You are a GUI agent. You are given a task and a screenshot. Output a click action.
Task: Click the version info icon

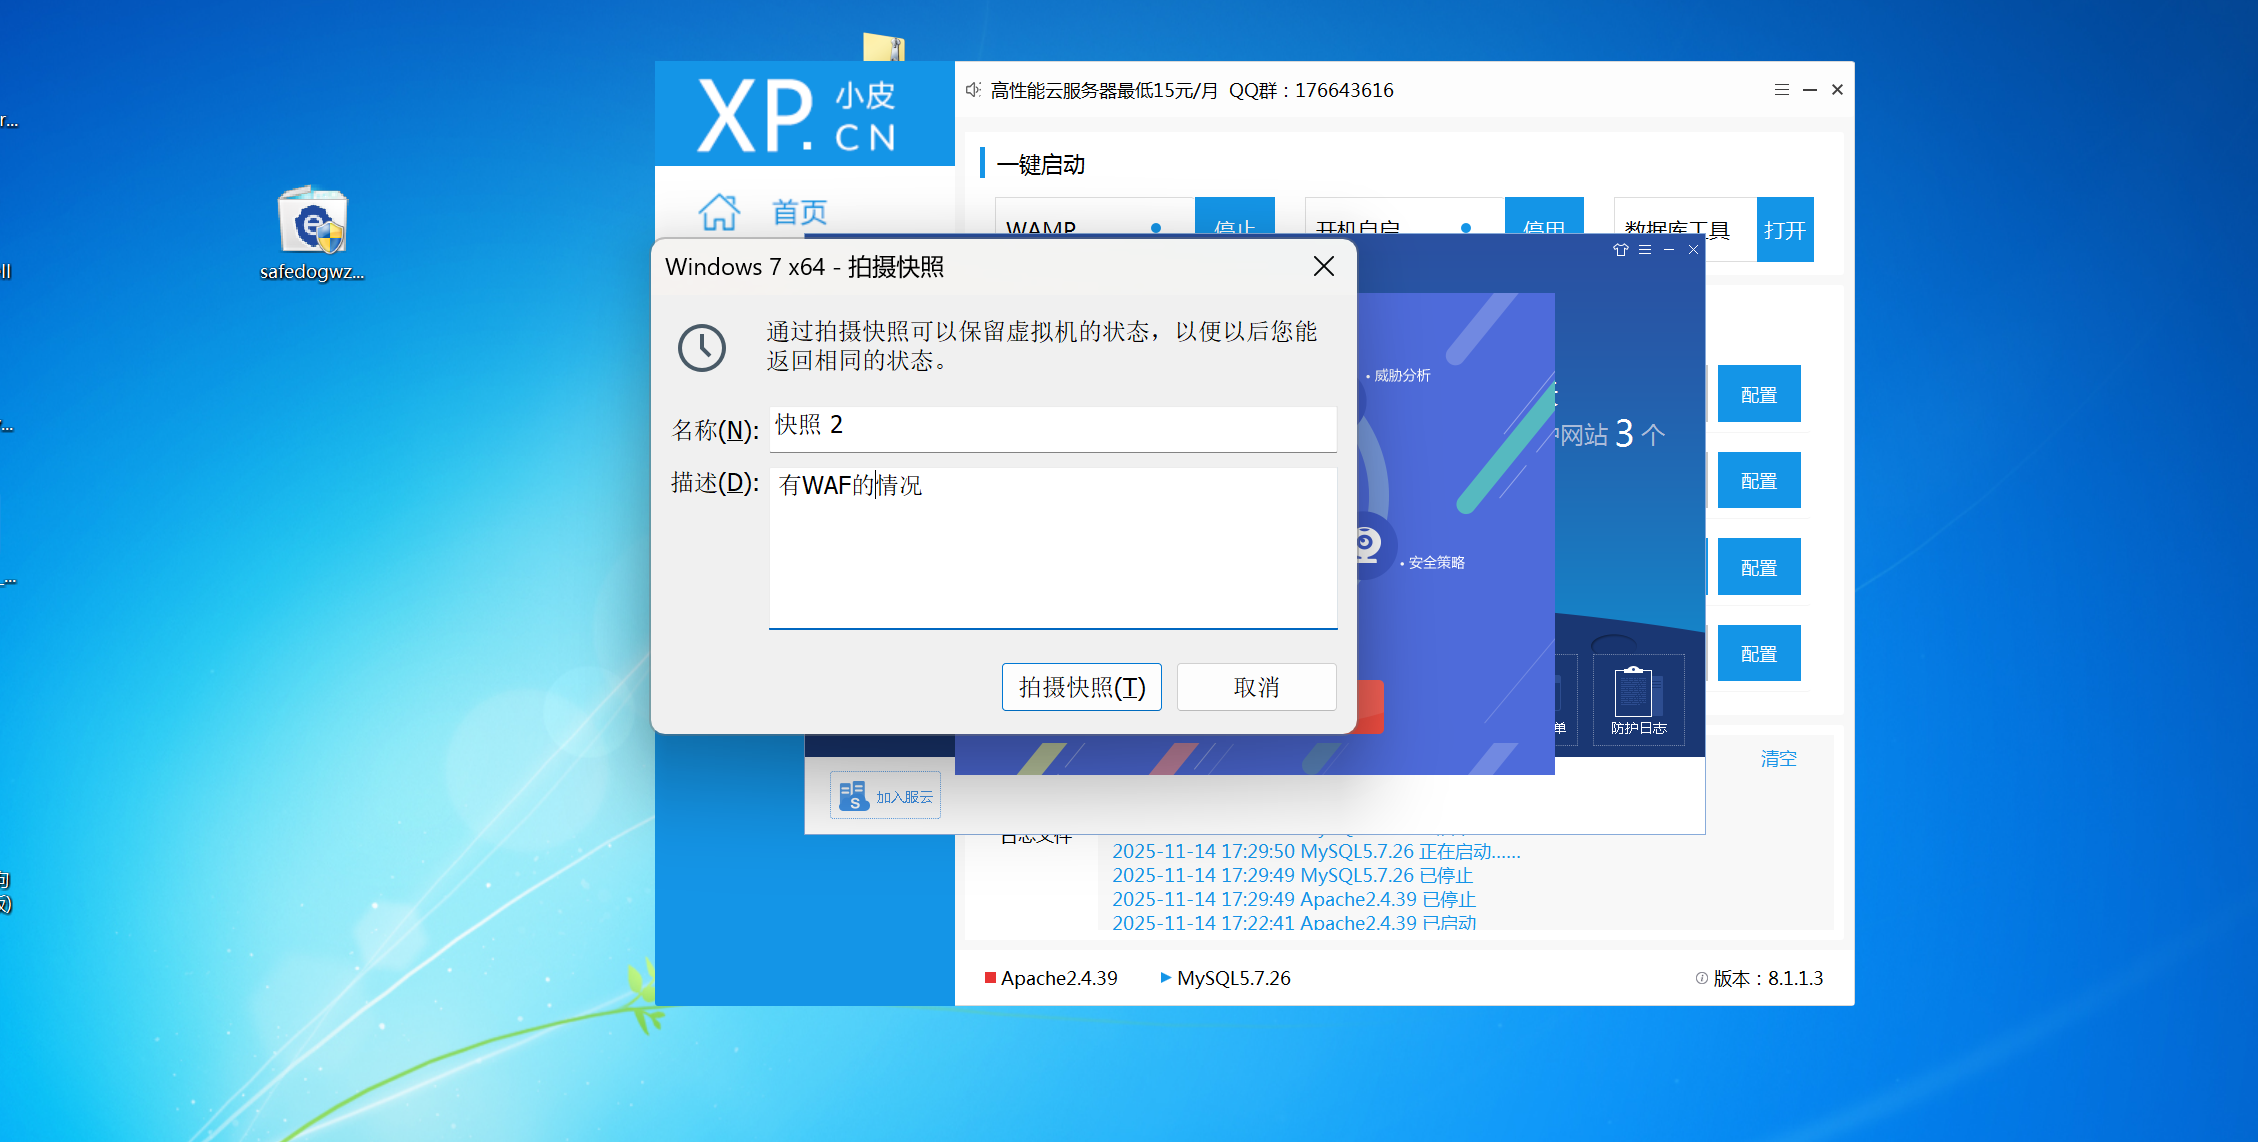(1701, 978)
